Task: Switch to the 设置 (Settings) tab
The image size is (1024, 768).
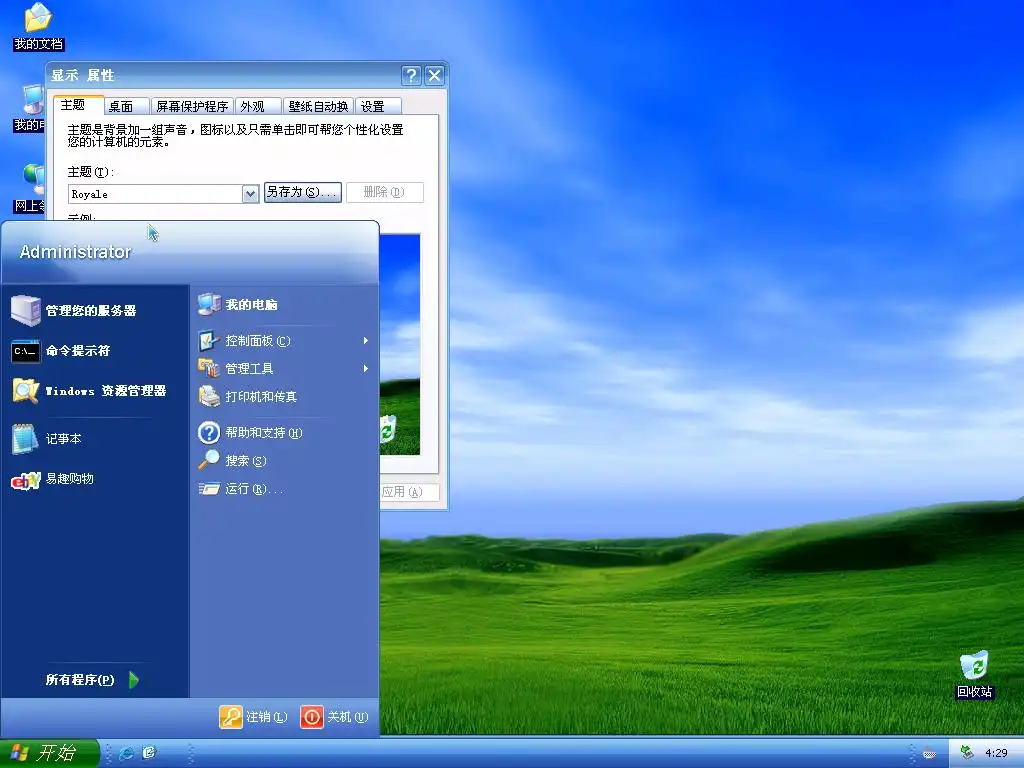Action: click(x=377, y=106)
